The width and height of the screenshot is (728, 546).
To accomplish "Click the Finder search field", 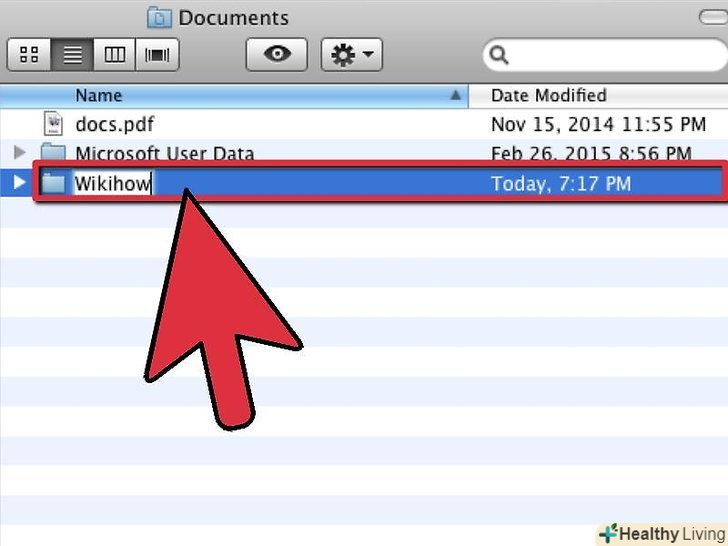I will [605, 55].
